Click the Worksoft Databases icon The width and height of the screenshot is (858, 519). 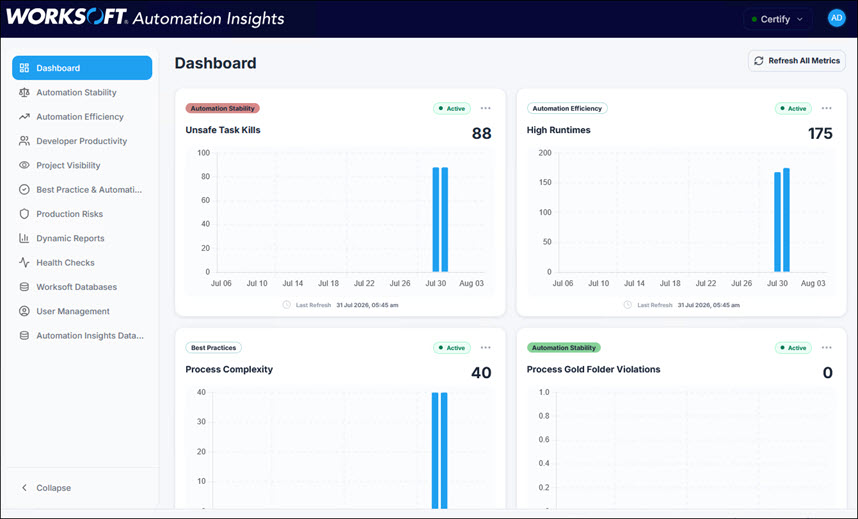click(24, 287)
